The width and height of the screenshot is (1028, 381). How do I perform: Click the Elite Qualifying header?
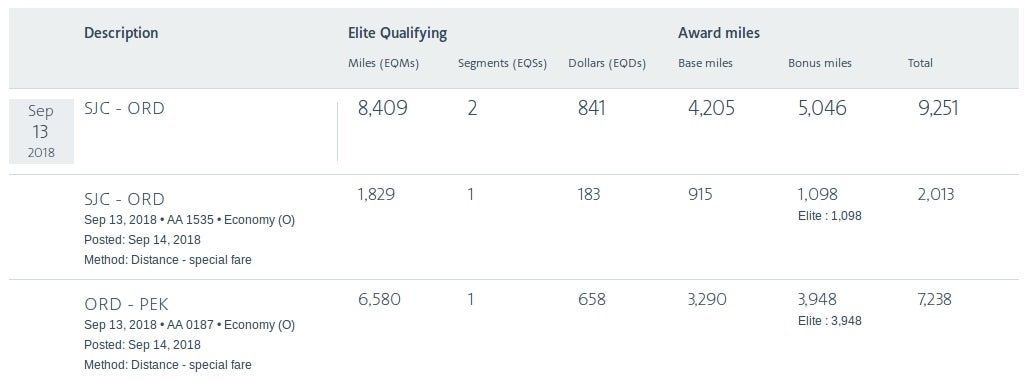[x=397, y=33]
